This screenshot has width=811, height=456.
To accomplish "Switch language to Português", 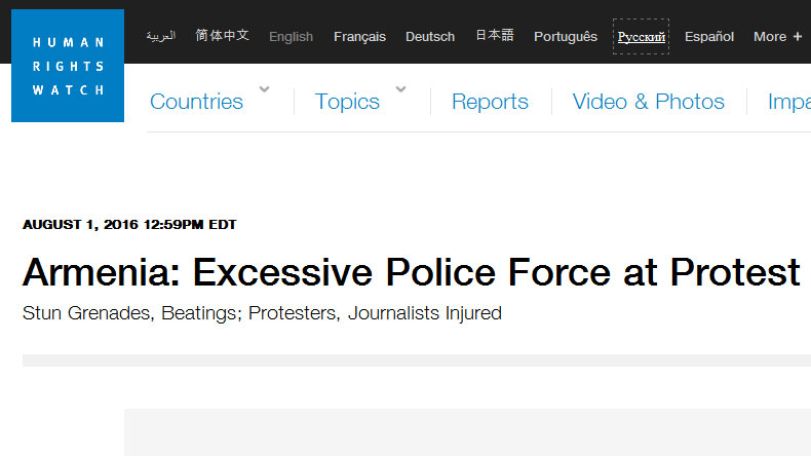I will tap(565, 37).
